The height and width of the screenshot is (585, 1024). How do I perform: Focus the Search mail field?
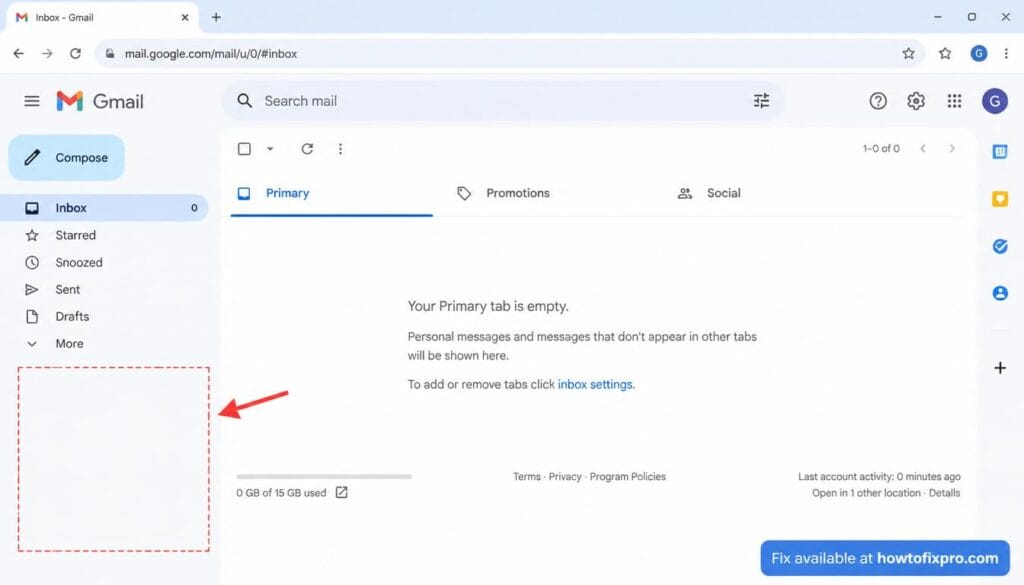pyautogui.click(x=503, y=101)
